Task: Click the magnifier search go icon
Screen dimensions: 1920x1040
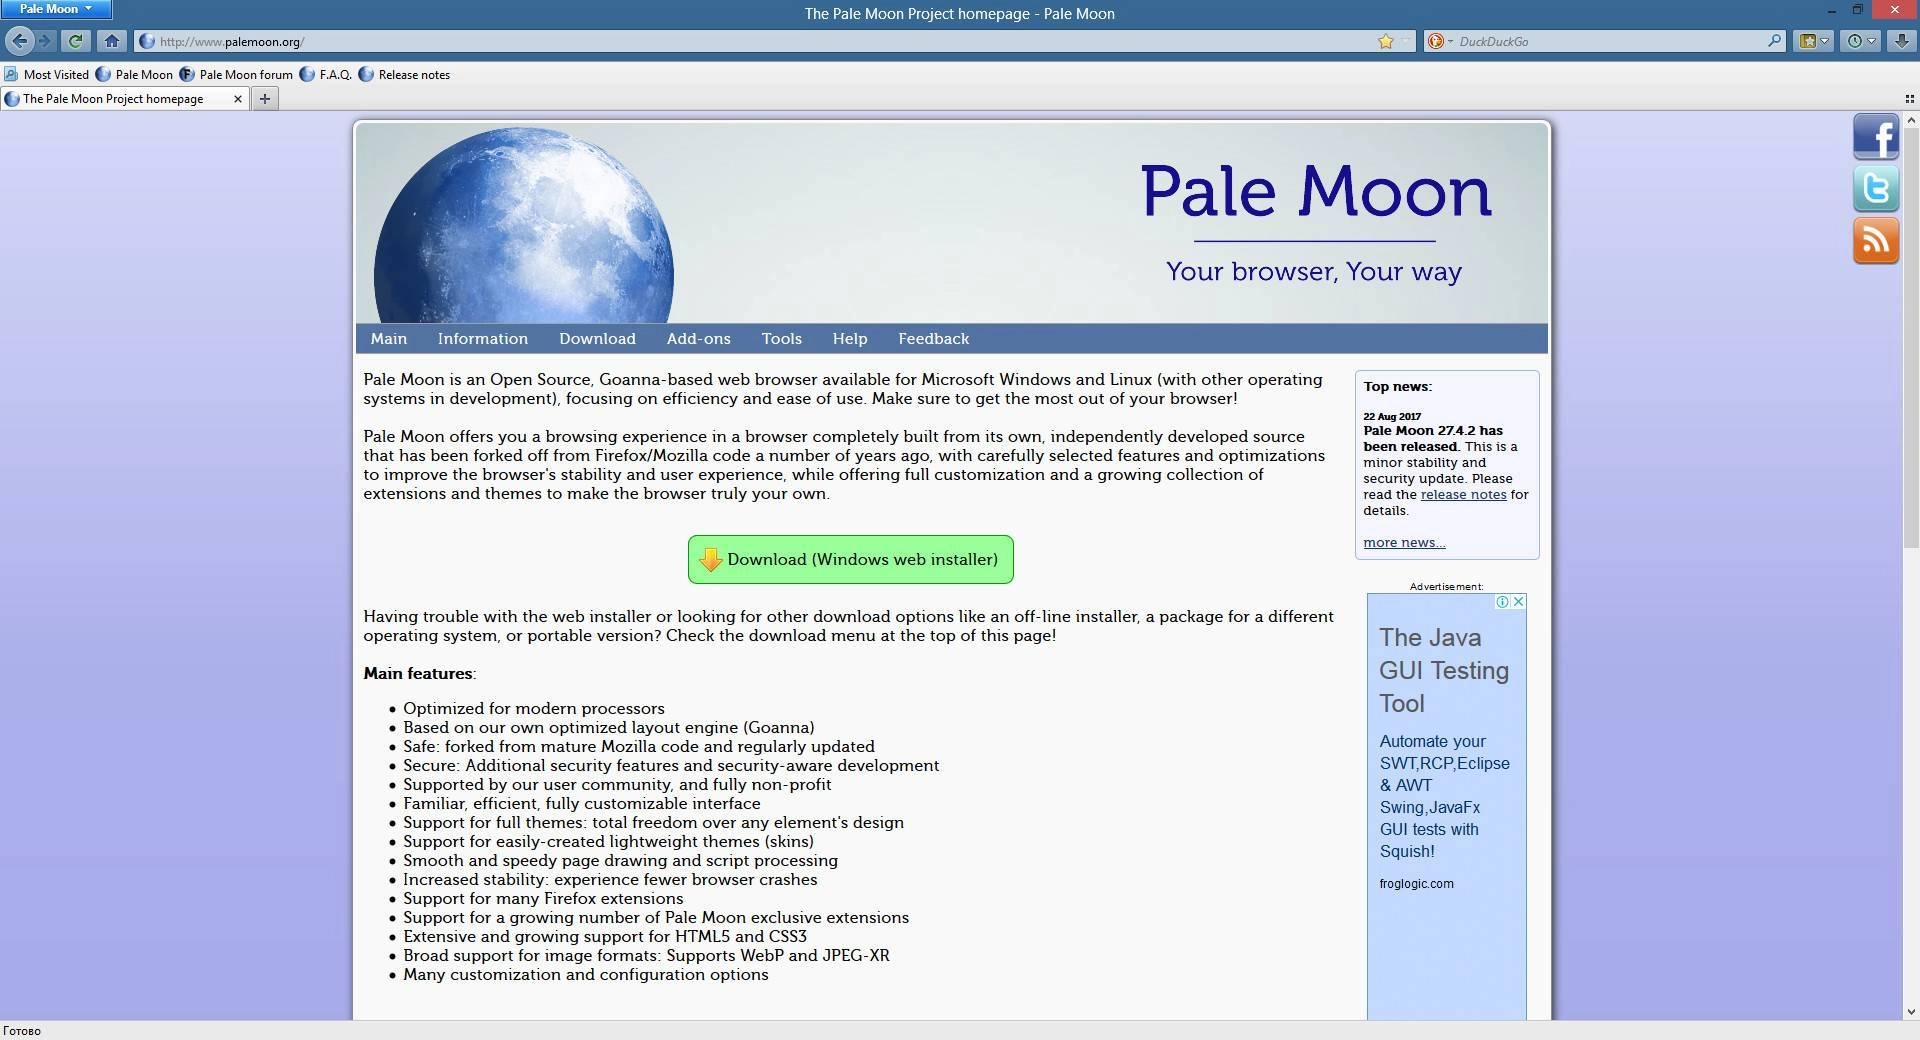Action: pyautogui.click(x=1774, y=41)
